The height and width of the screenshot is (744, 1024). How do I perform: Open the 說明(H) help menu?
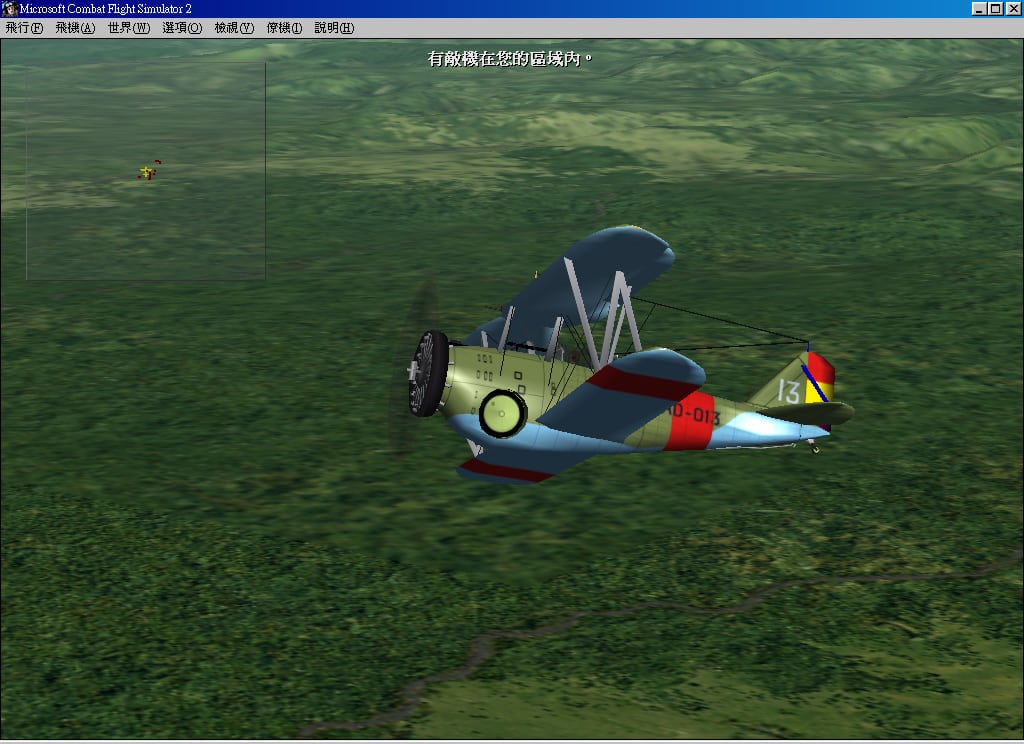[x=334, y=28]
